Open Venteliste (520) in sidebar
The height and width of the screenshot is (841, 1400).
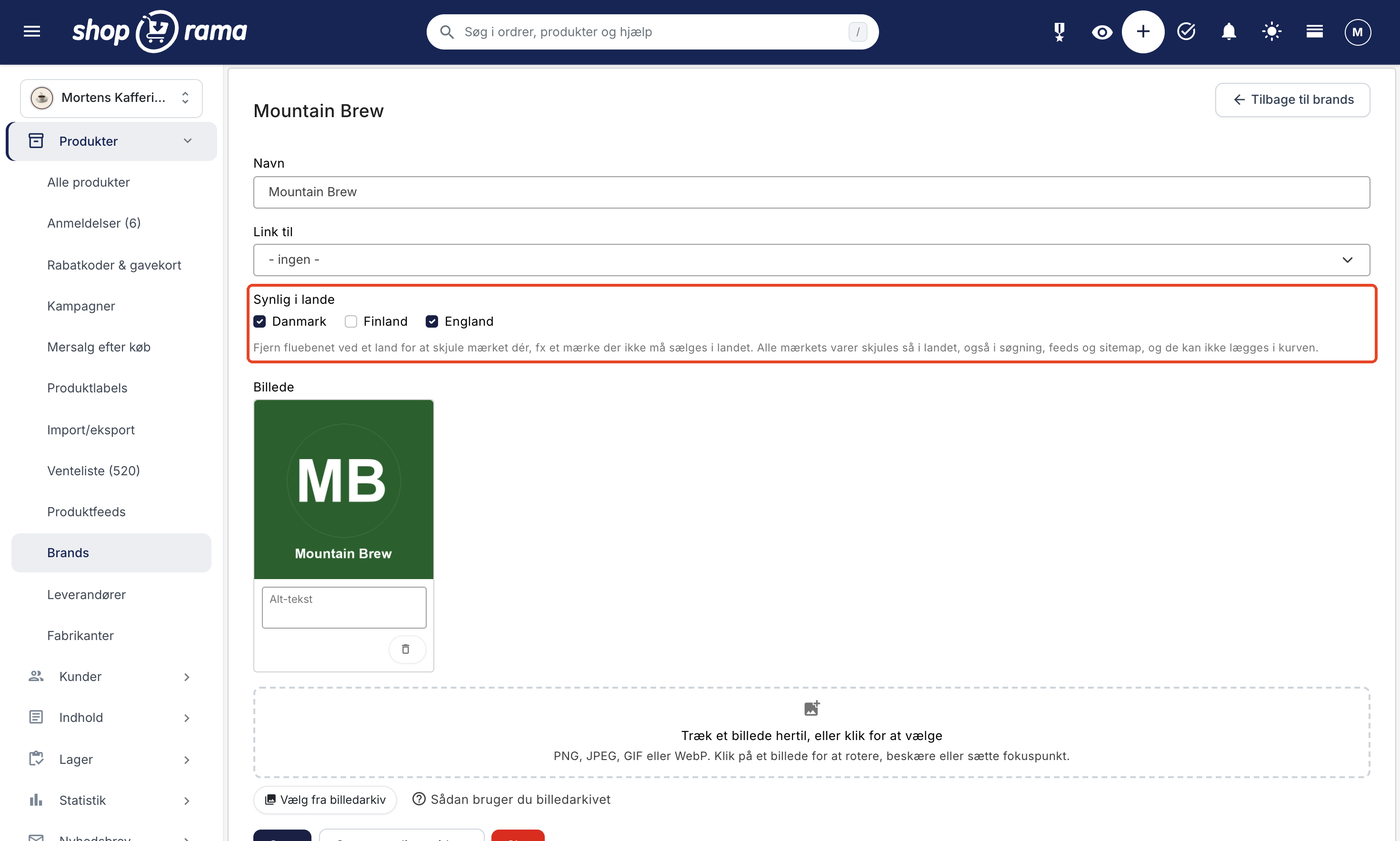tap(93, 470)
